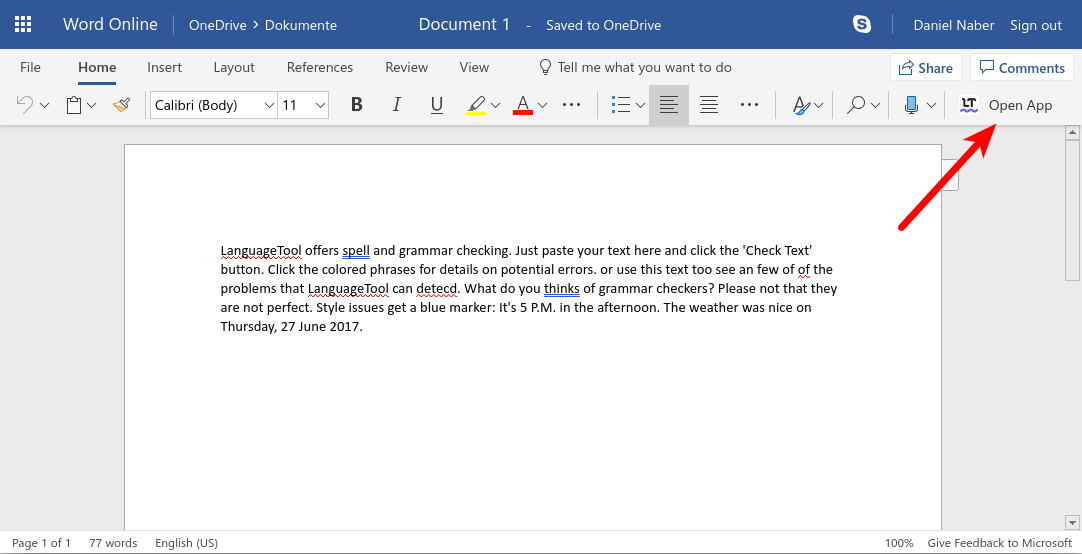The height and width of the screenshot is (554, 1082).
Task: Expand the Dictate dropdown arrow
Action: coord(931,106)
